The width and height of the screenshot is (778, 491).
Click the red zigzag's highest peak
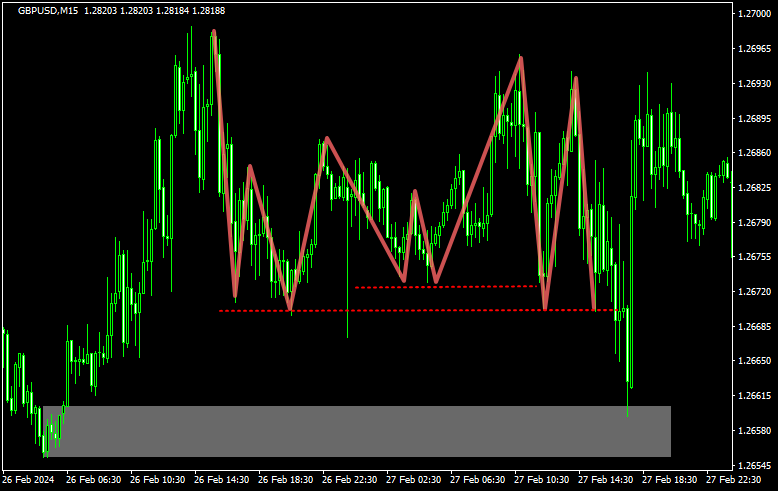pyautogui.click(x=213, y=32)
